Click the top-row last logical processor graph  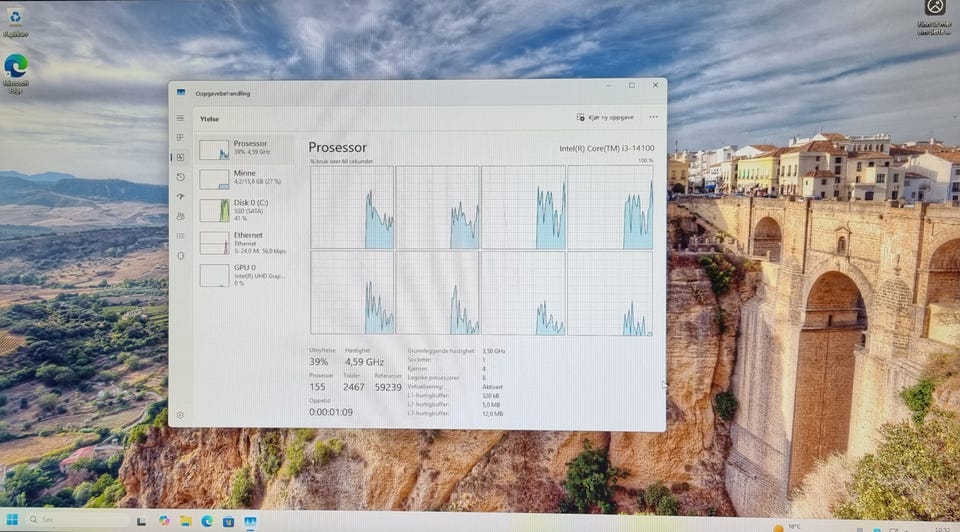tap(610, 207)
